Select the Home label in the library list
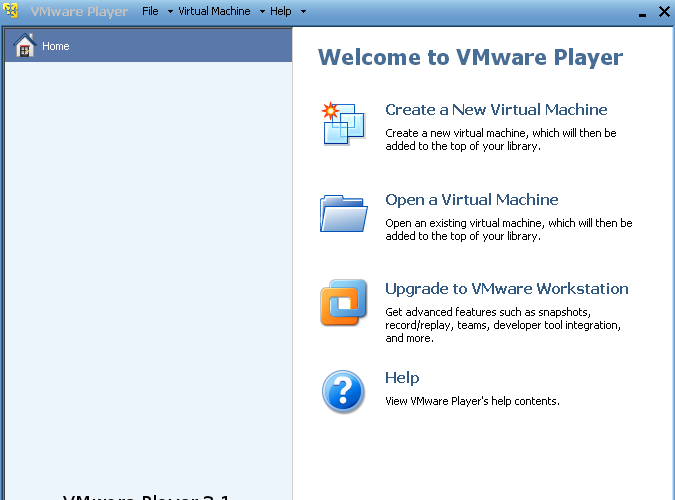The height and width of the screenshot is (500, 675). click(x=56, y=46)
